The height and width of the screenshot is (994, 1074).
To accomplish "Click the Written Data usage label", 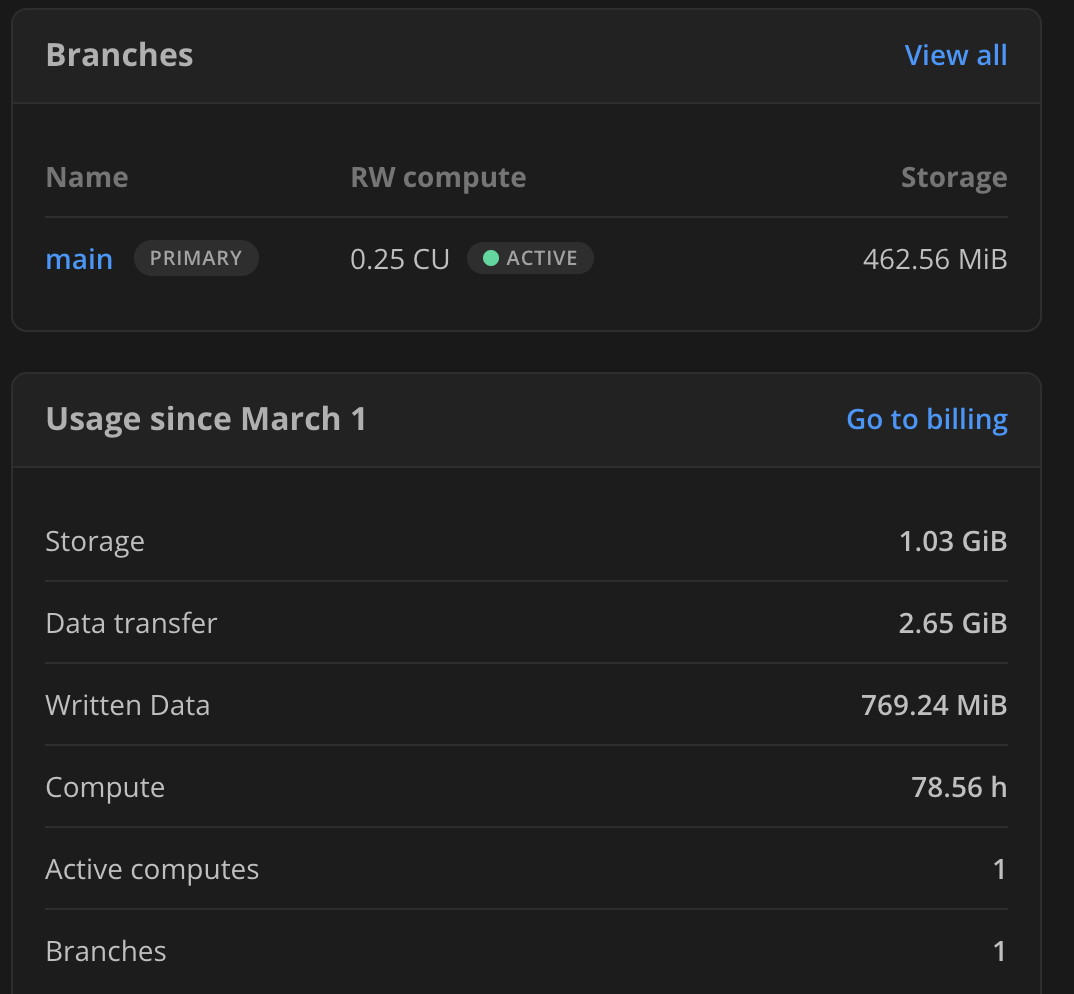I will tap(128, 705).
